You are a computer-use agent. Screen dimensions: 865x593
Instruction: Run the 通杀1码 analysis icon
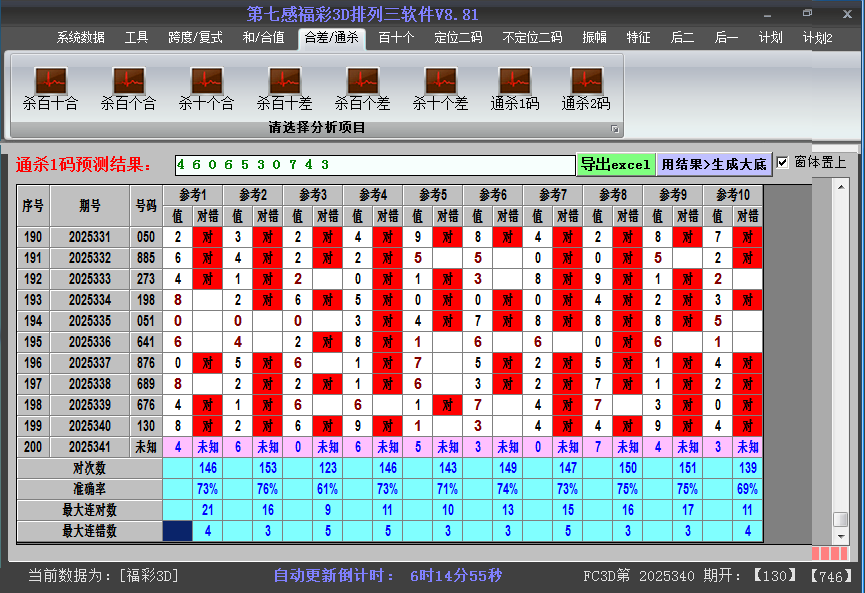point(515,81)
